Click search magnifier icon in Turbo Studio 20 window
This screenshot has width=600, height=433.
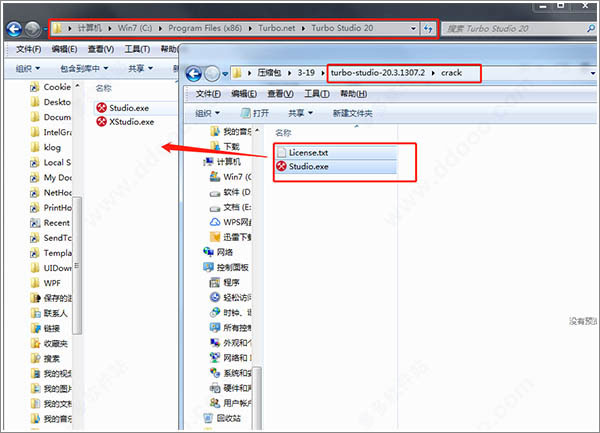(591, 28)
